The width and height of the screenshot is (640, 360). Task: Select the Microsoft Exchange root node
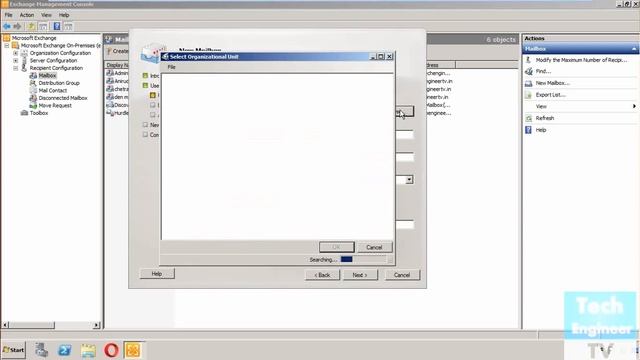[x=34, y=38]
